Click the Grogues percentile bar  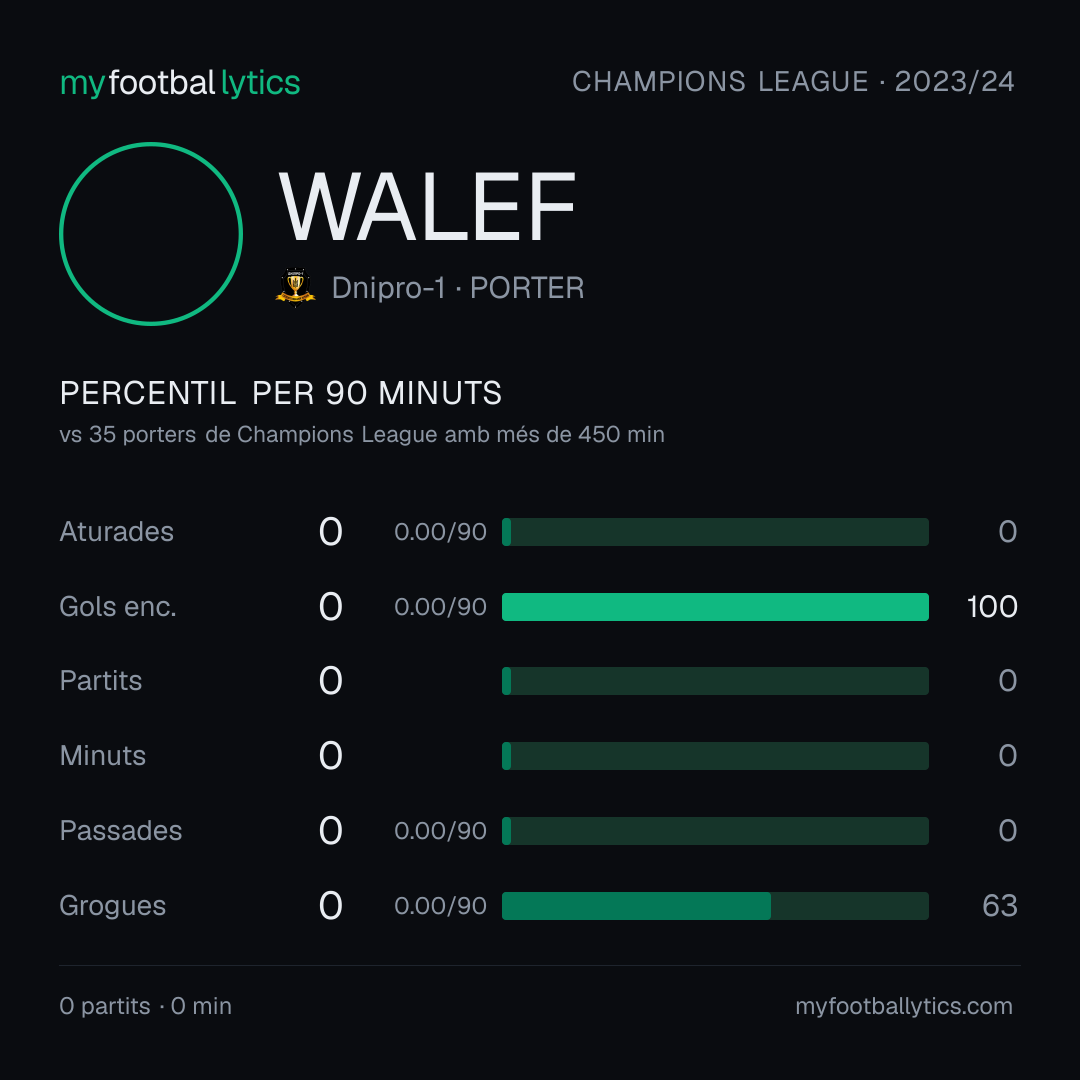[x=715, y=906]
